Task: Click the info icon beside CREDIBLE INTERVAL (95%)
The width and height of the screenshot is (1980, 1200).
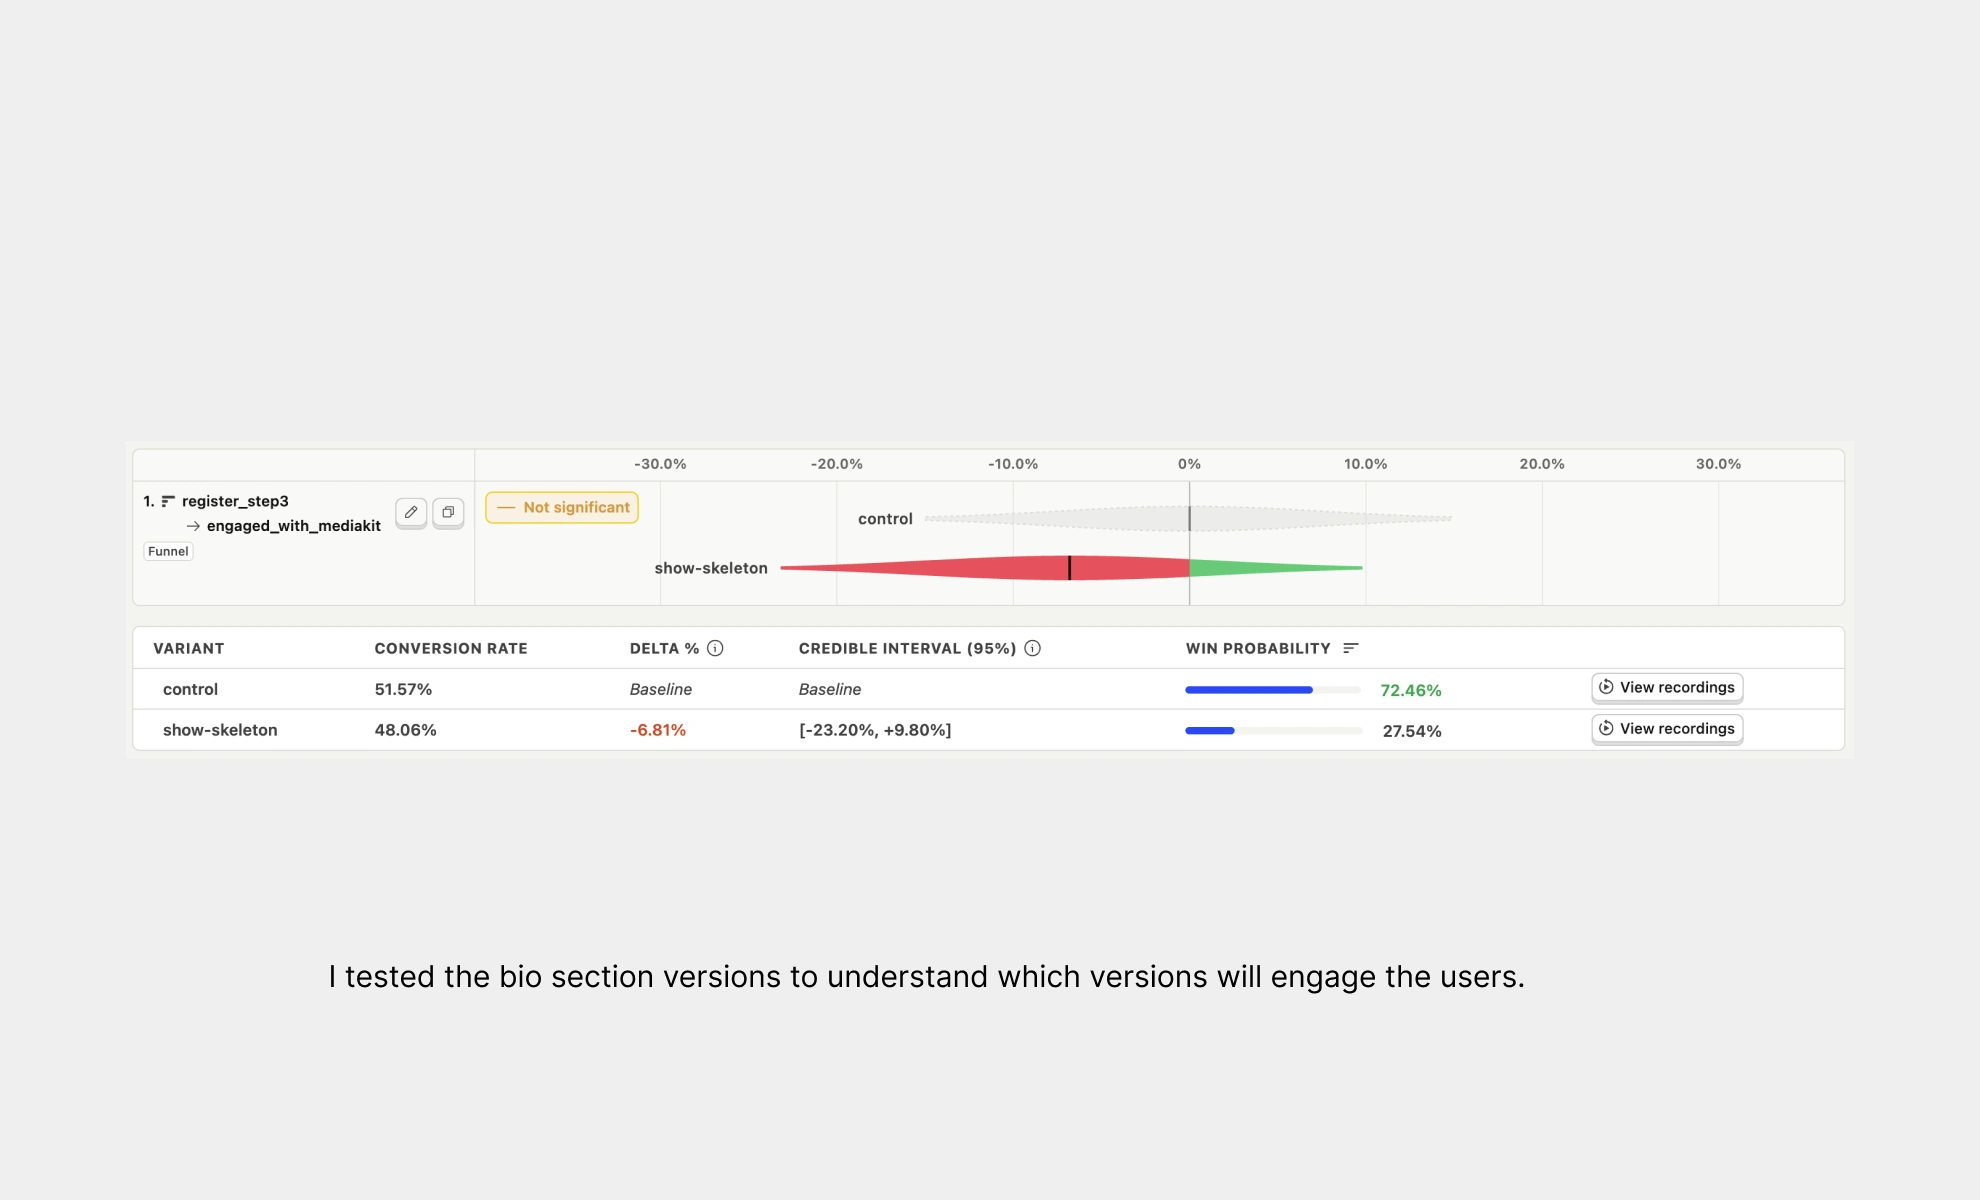Action: pos(1032,648)
